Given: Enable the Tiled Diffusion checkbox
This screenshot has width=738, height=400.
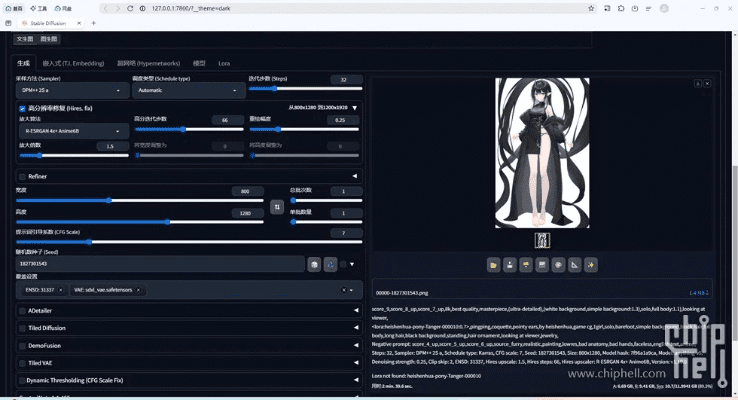Looking at the screenshot, I should [22, 328].
